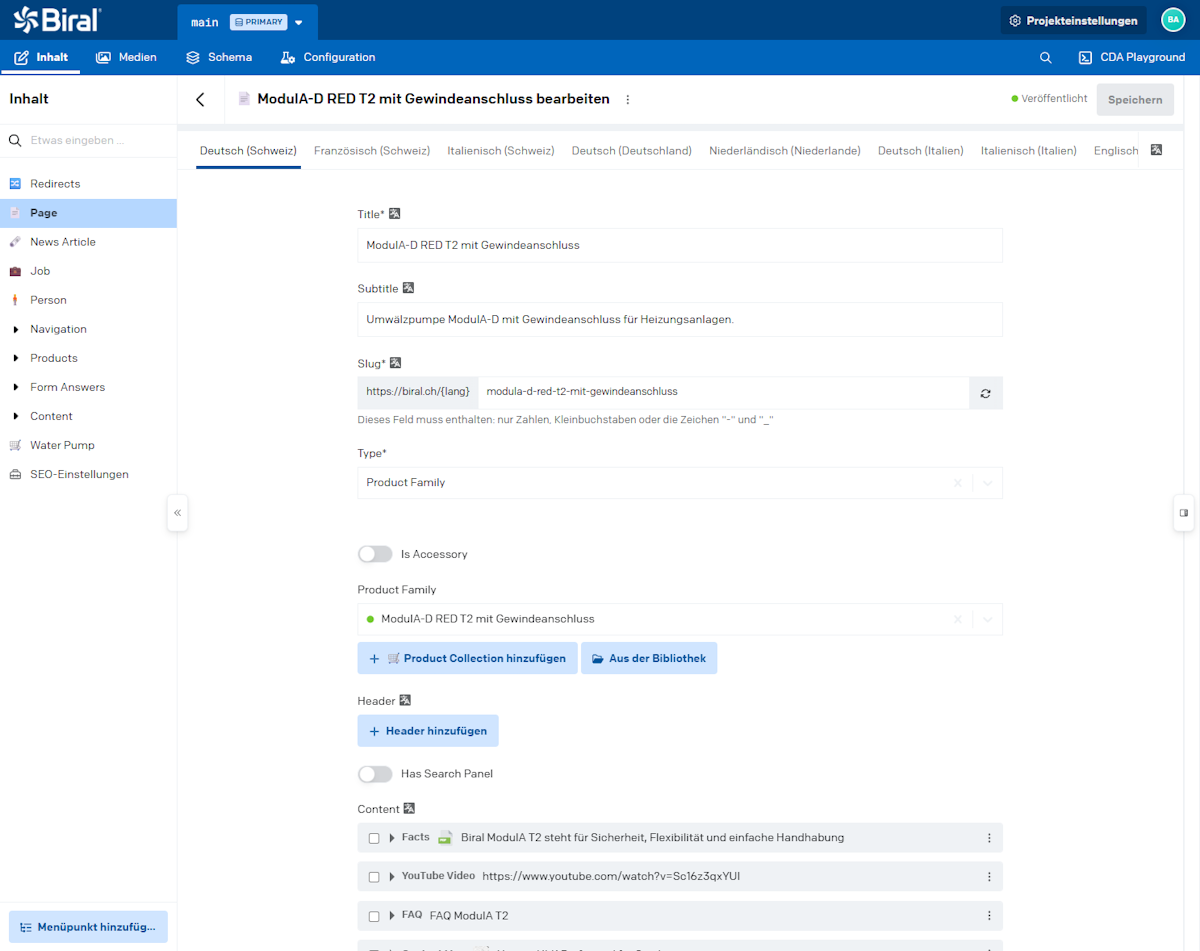Go back with the left arrow
The image size is (1200, 951).
[200, 99]
